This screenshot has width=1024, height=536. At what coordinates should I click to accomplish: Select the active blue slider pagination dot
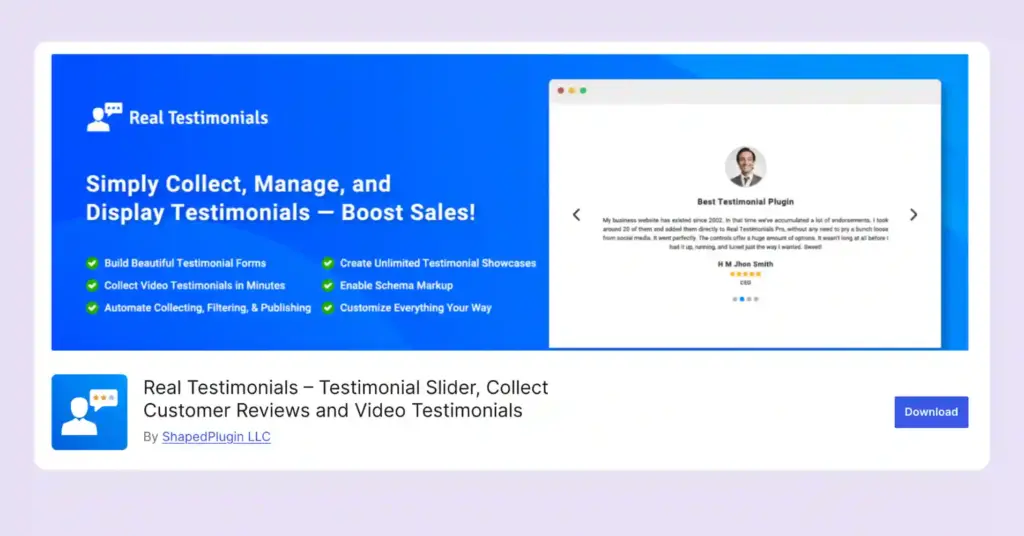[742, 299]
